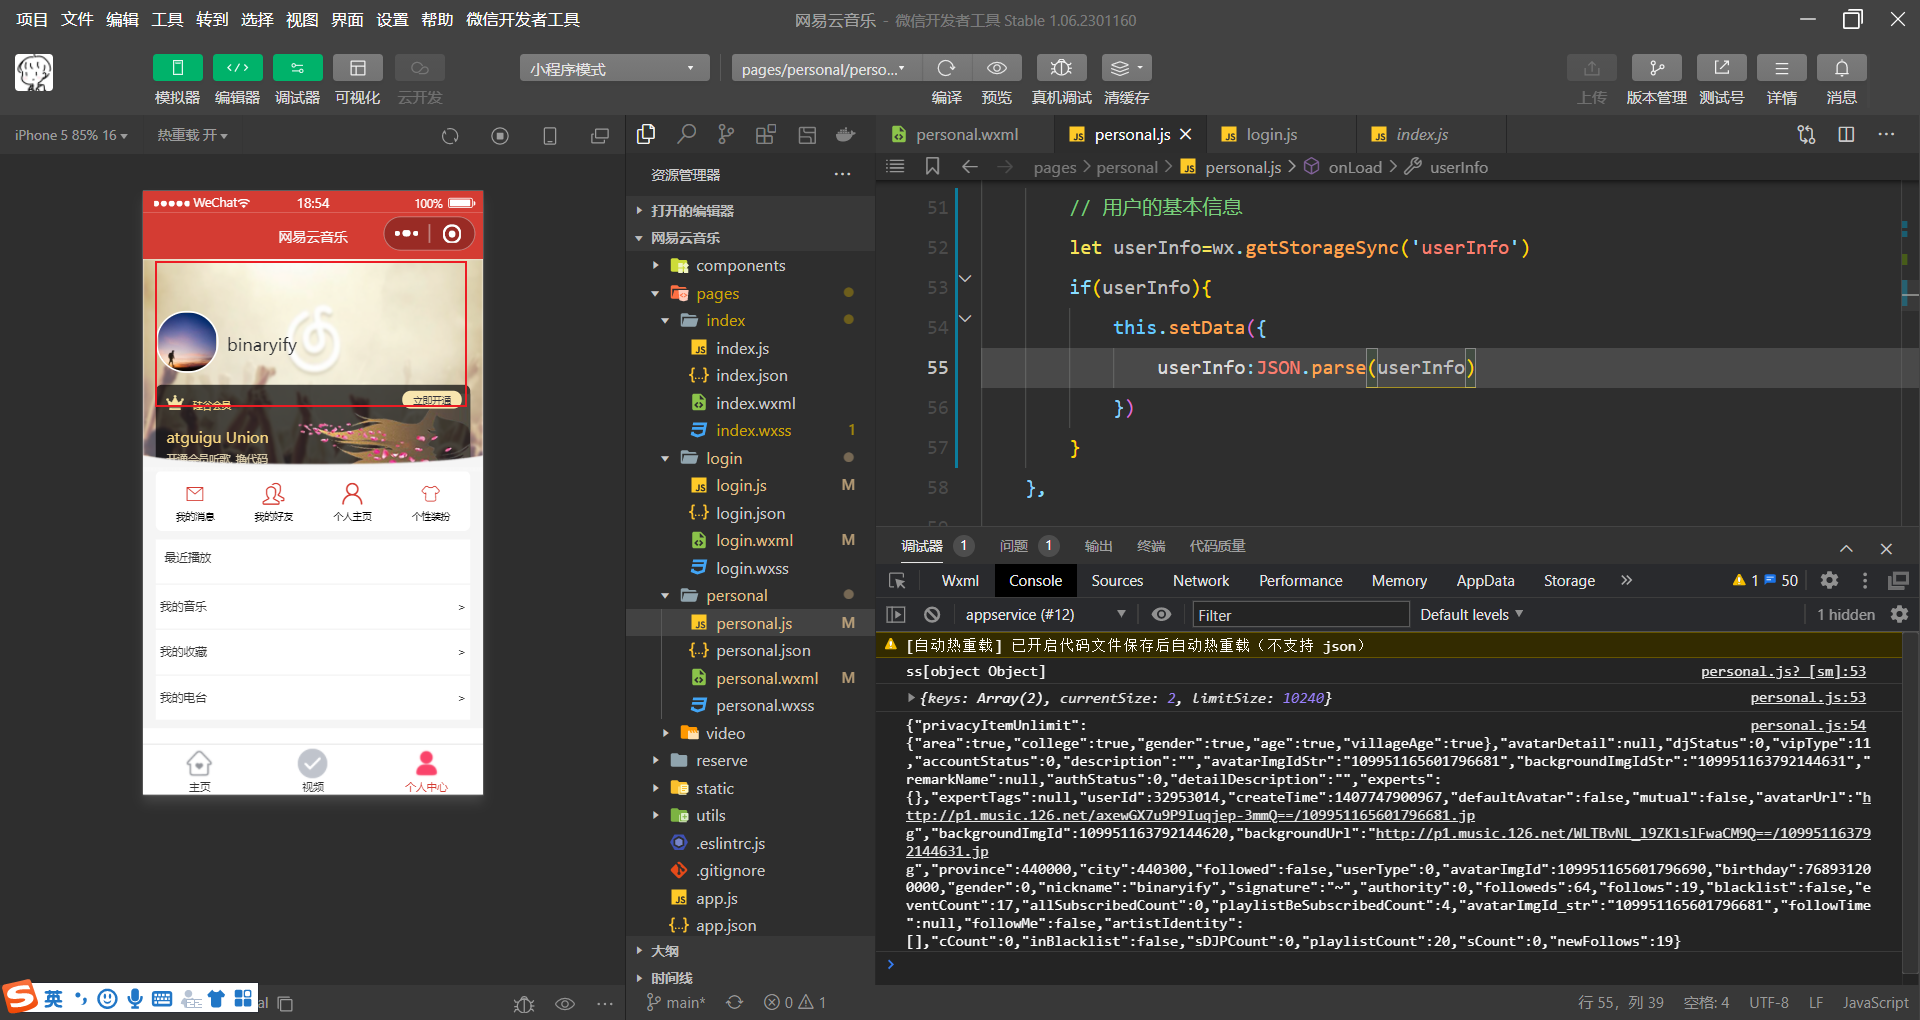Open the explorer files icon
Image resolution: width=1920 pixels, height=1020 pixels.
pyautogui.click(x=646, y=134)
